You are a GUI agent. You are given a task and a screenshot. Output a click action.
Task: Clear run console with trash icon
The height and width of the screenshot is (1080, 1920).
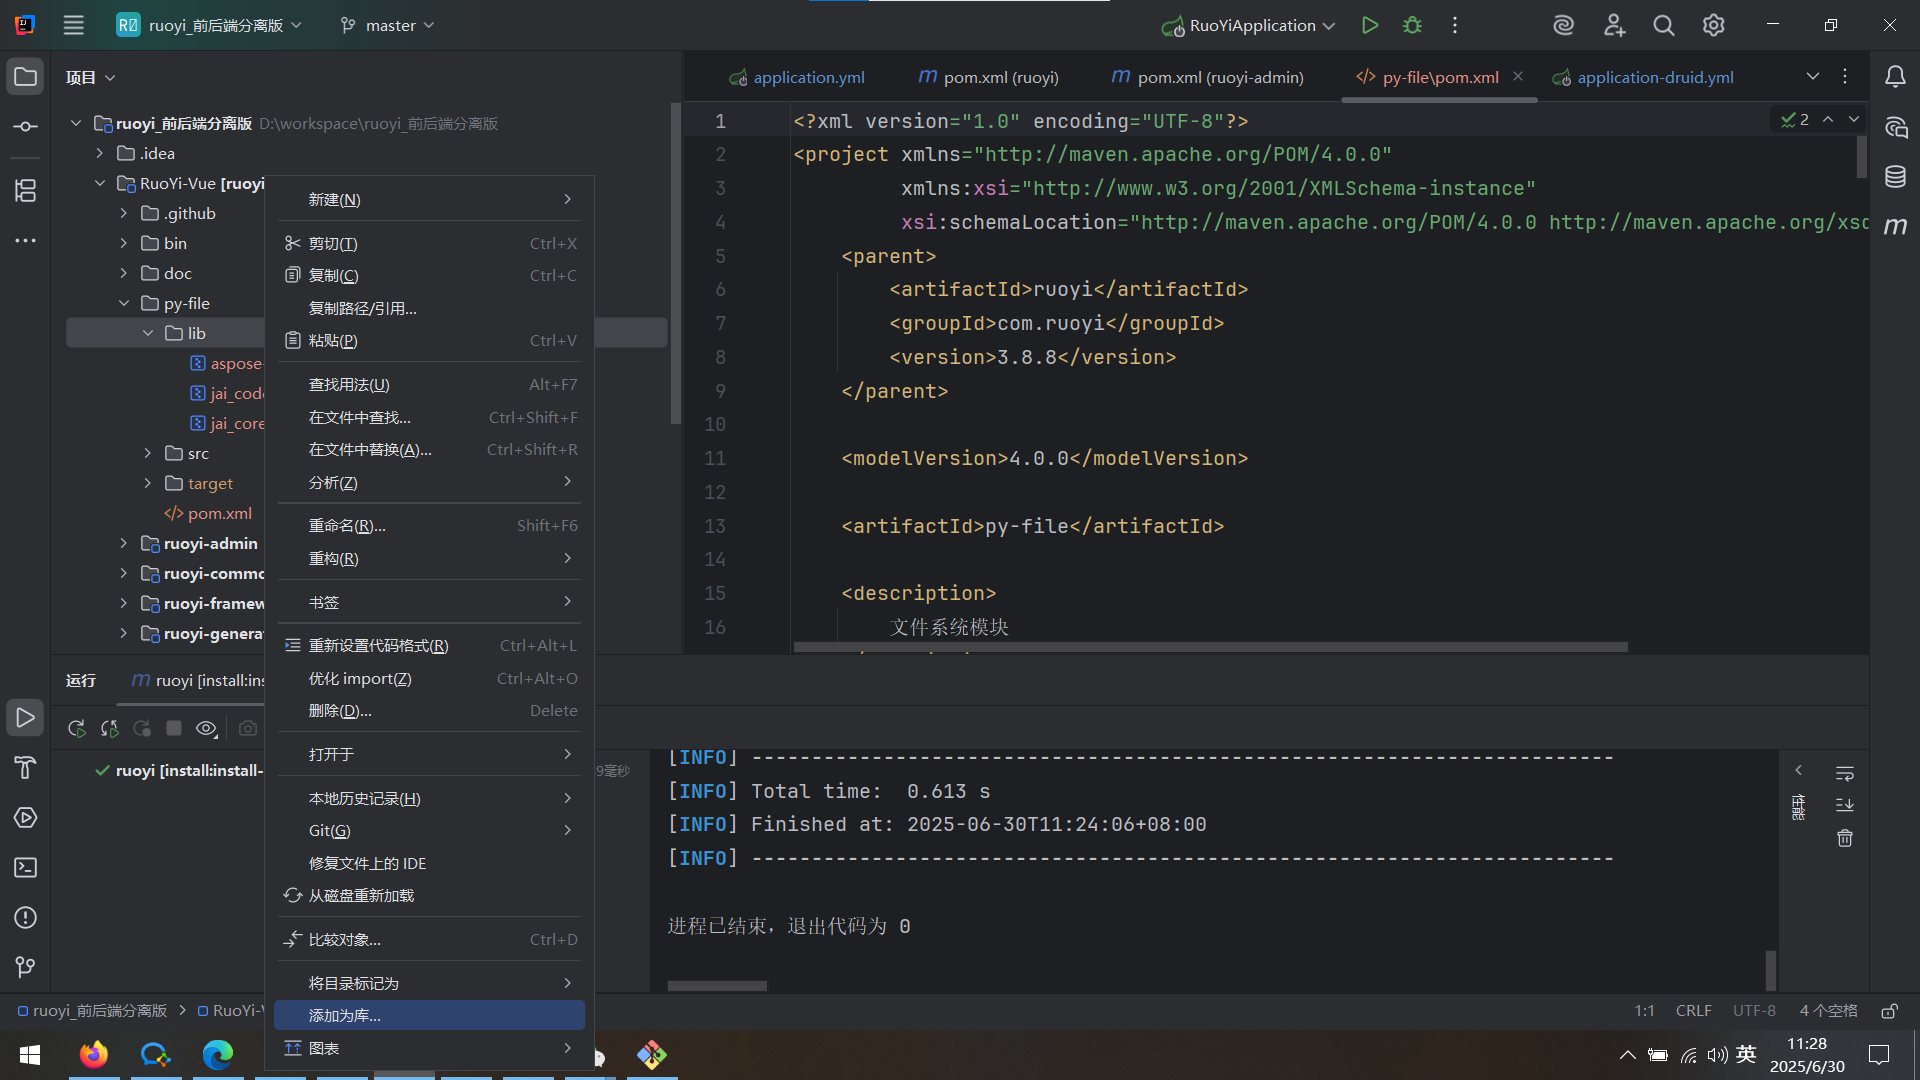point(1845,838)
